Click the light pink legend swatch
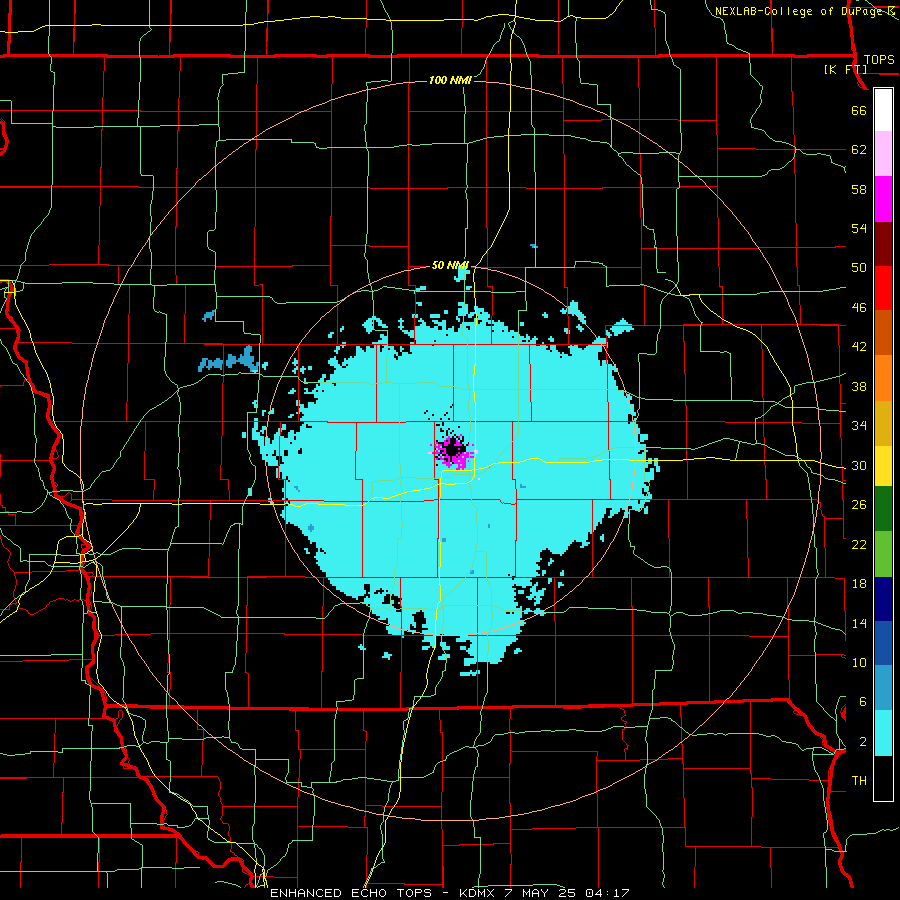The image size is (900, 900). pos(883,154)
